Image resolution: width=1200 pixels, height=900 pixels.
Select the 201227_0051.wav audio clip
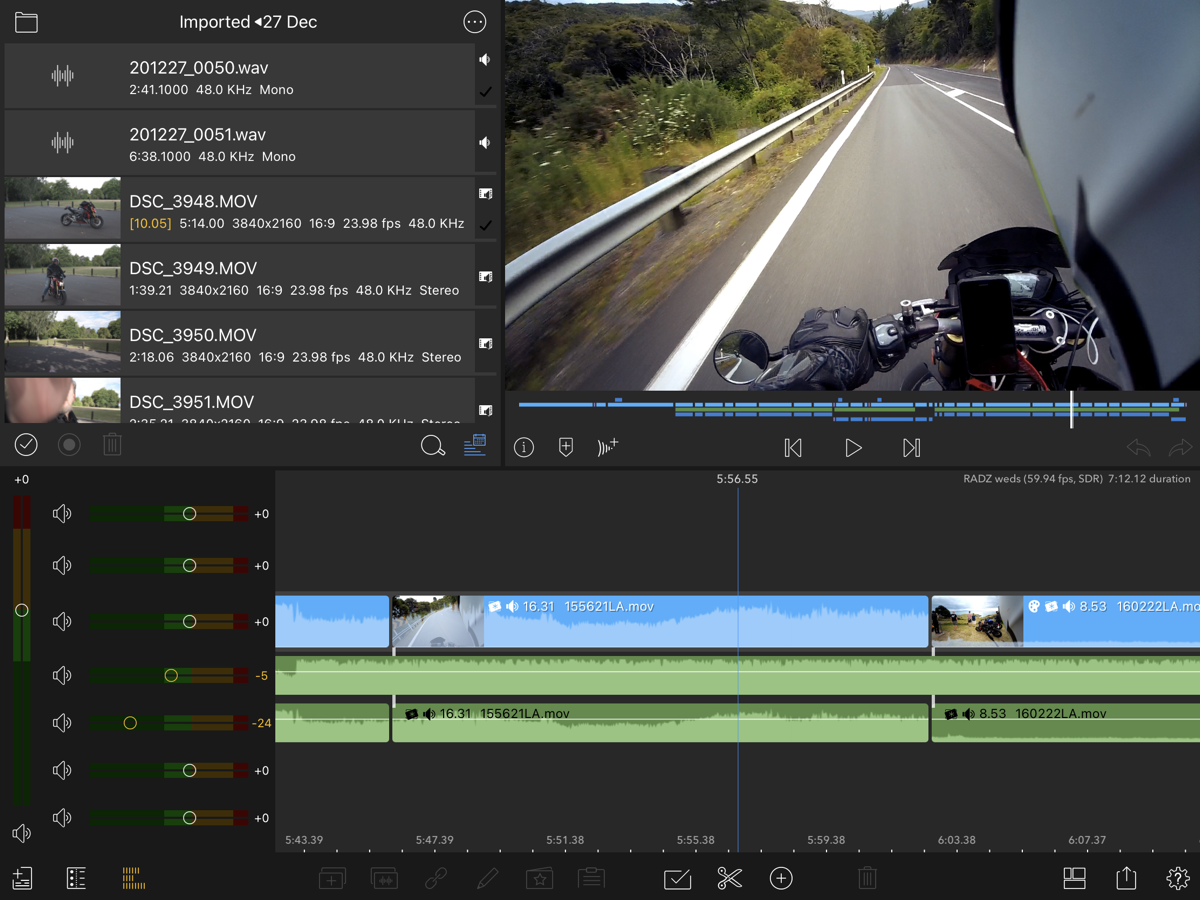tap(239, 143)
